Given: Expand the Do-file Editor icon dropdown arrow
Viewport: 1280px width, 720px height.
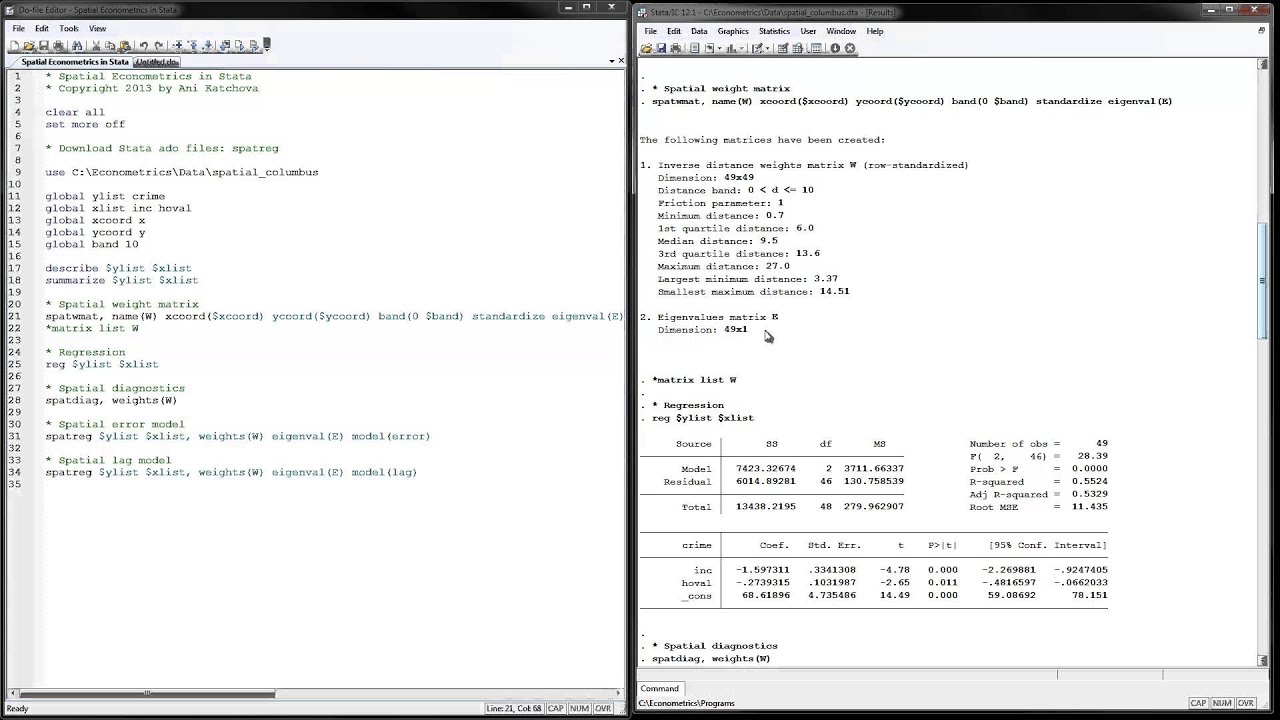Looking at the screenshot, I should click(768, 48).
